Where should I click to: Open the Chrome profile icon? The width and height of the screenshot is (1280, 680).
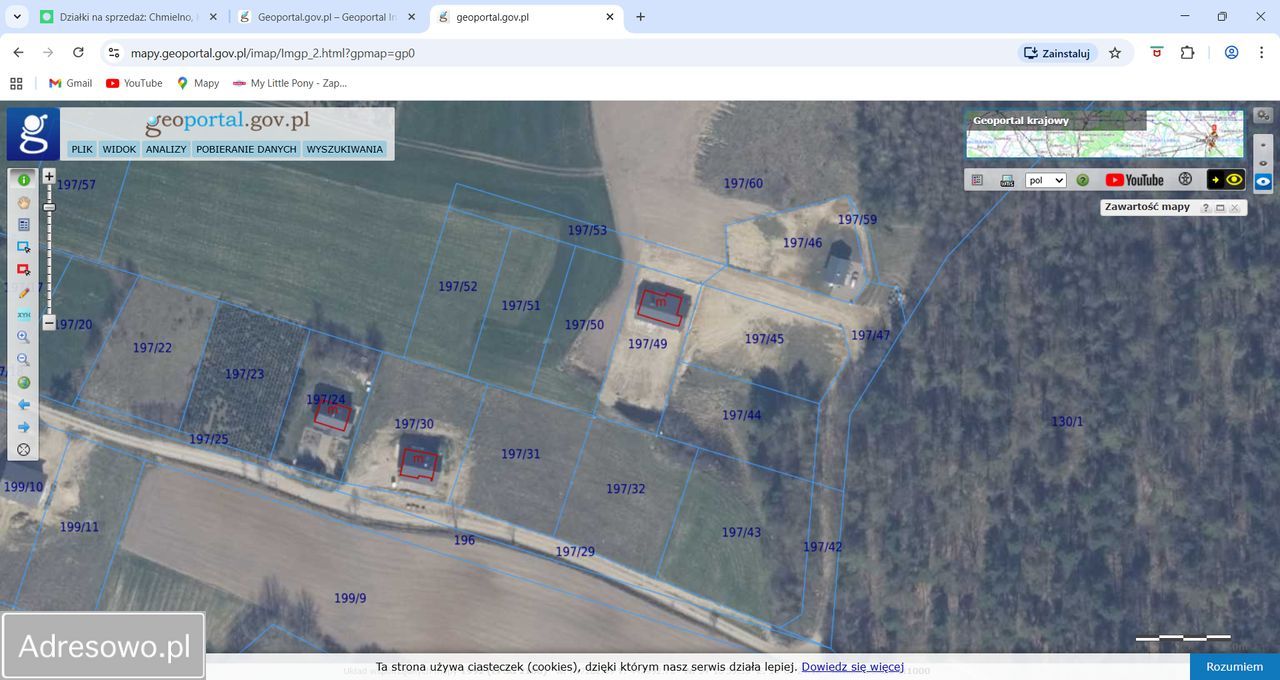click(x=1232, y=53)
